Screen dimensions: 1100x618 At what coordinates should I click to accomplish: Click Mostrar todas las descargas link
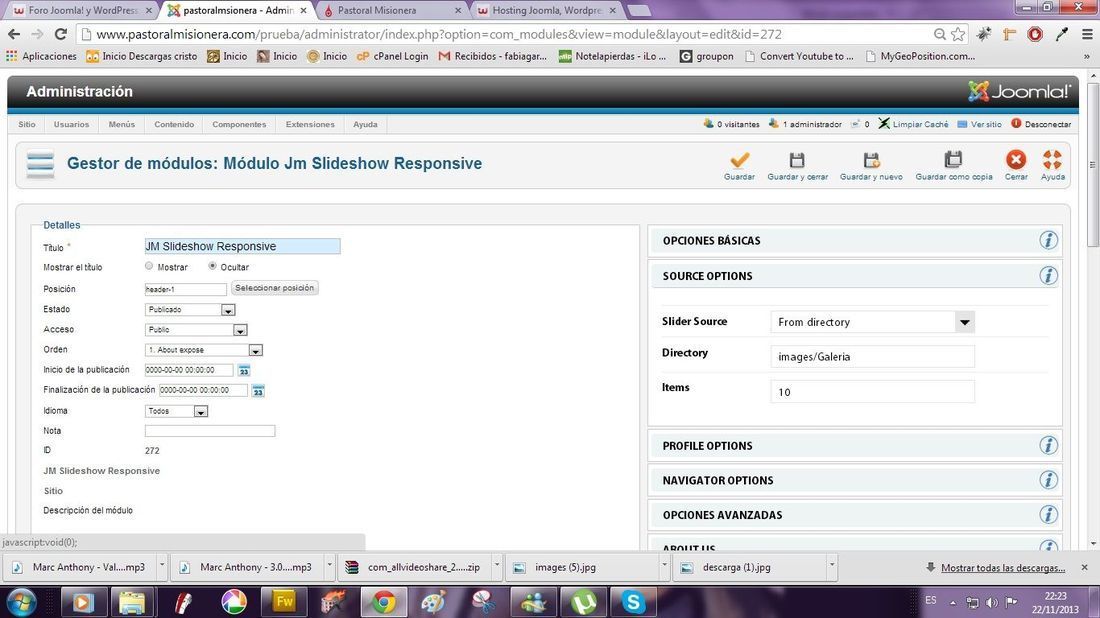[1002, 567]
